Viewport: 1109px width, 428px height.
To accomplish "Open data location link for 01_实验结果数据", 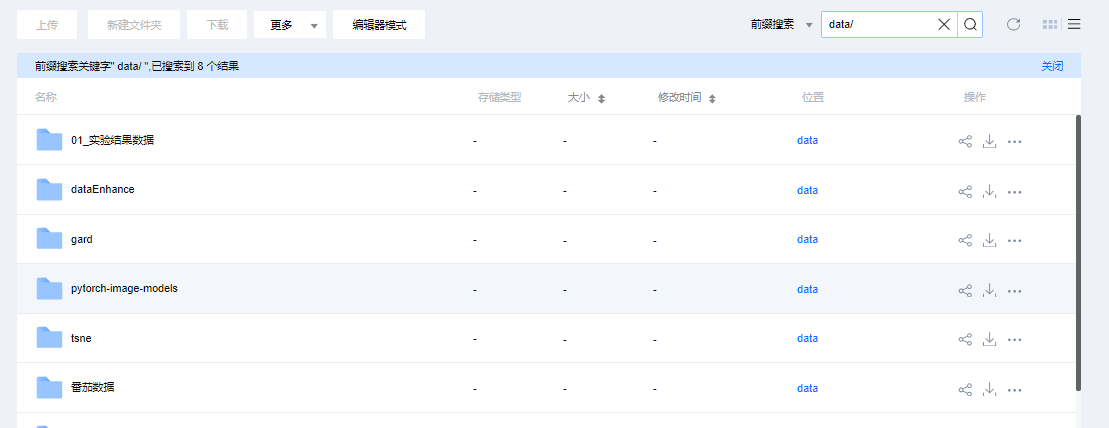I will [x=807, y=140].
